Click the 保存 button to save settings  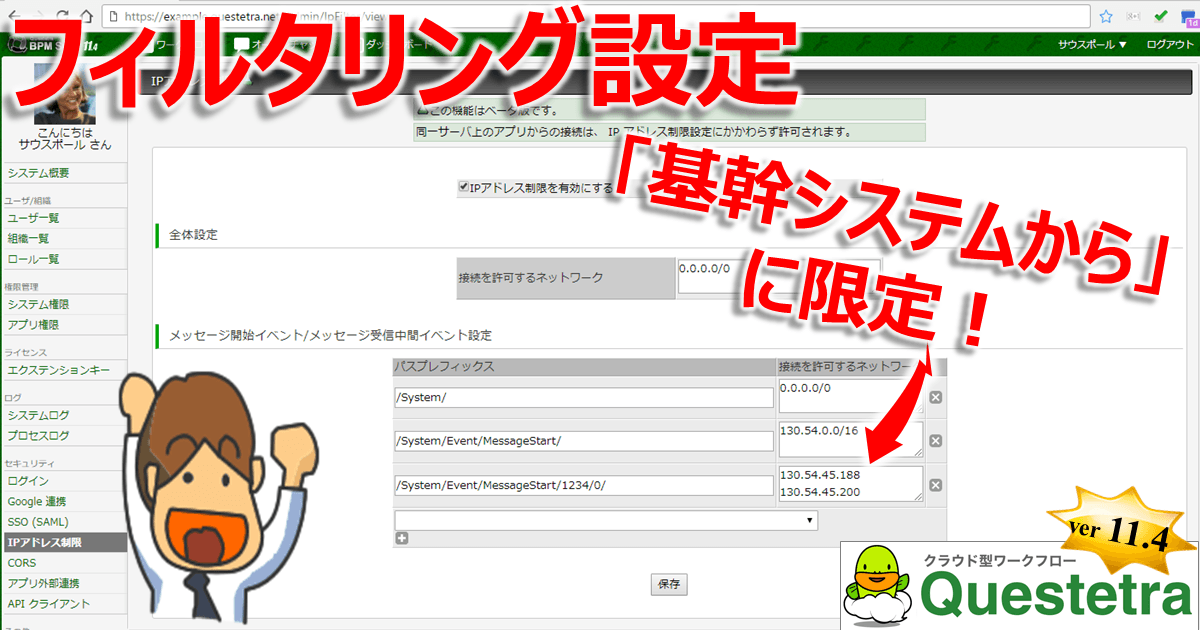(x=668, y=584)
